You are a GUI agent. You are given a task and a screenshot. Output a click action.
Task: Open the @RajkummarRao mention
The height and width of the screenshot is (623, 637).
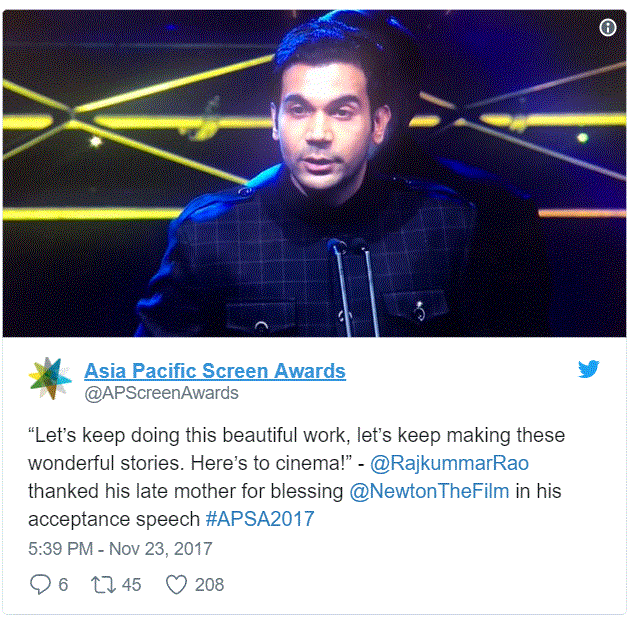point(449,463)
